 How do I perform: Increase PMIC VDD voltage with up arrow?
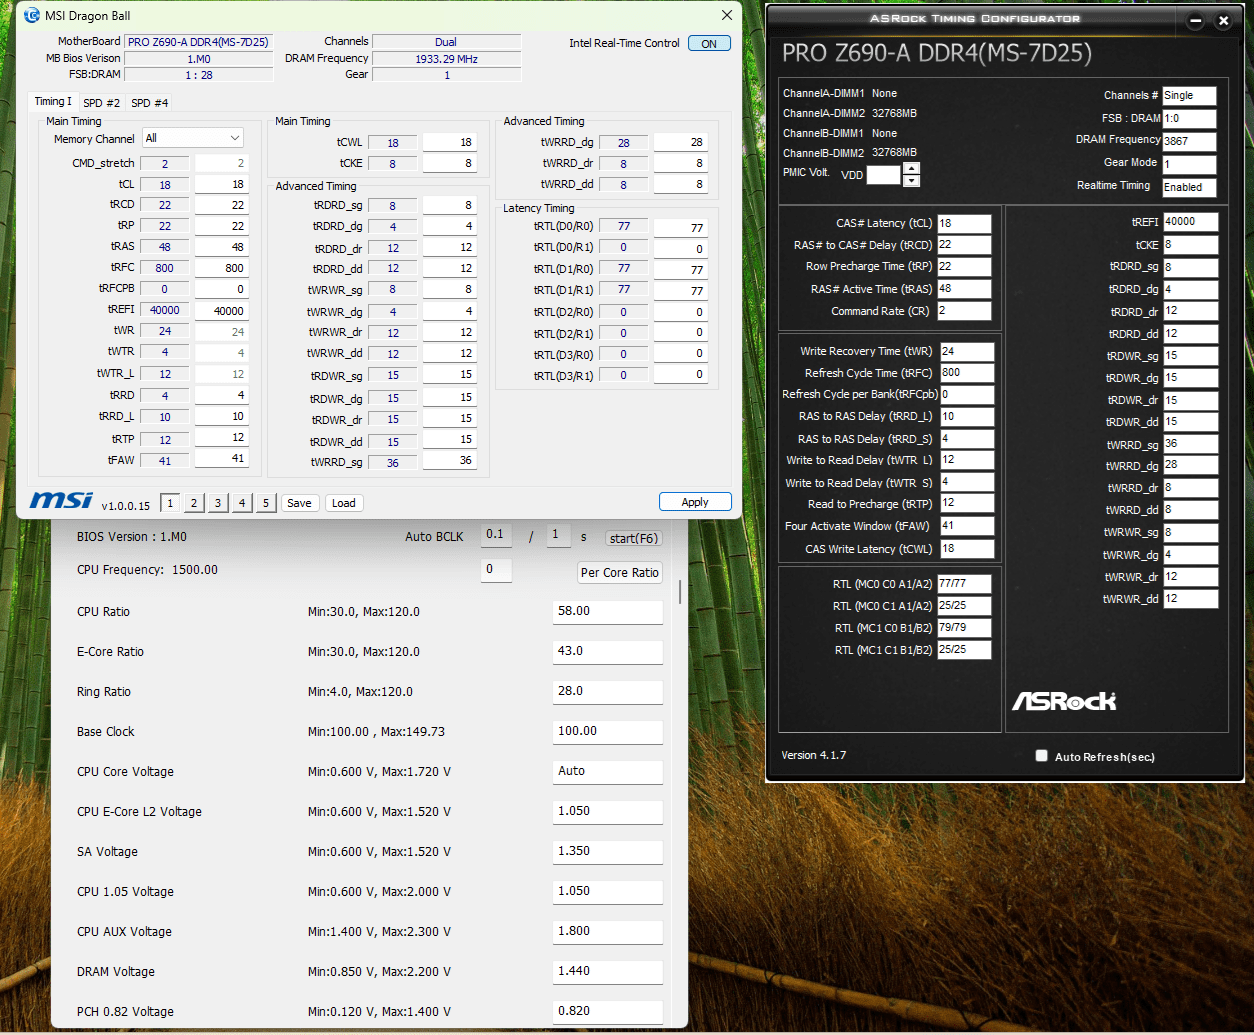(911, 169)
